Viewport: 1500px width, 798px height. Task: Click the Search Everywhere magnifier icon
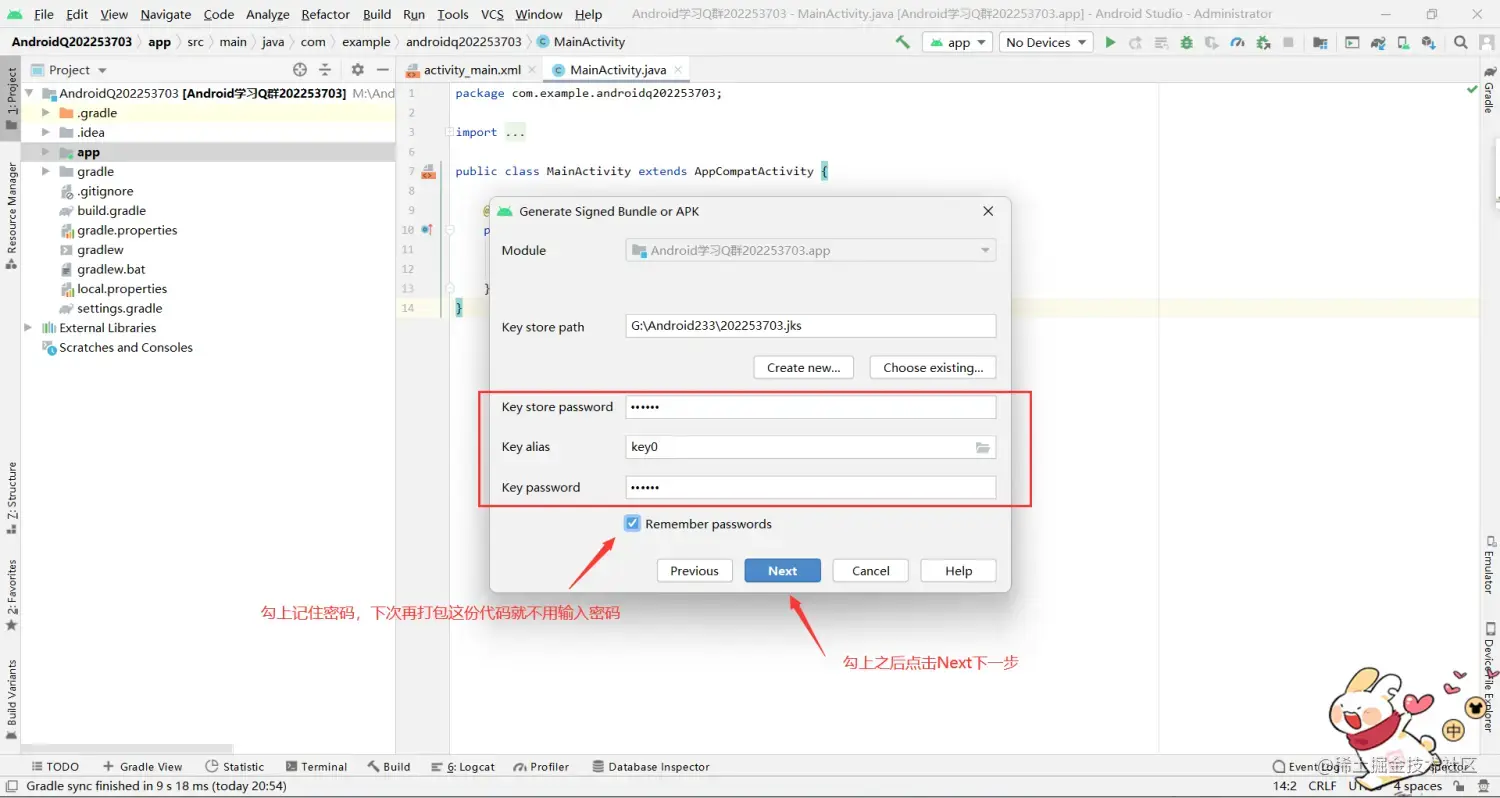point(1461,42)
